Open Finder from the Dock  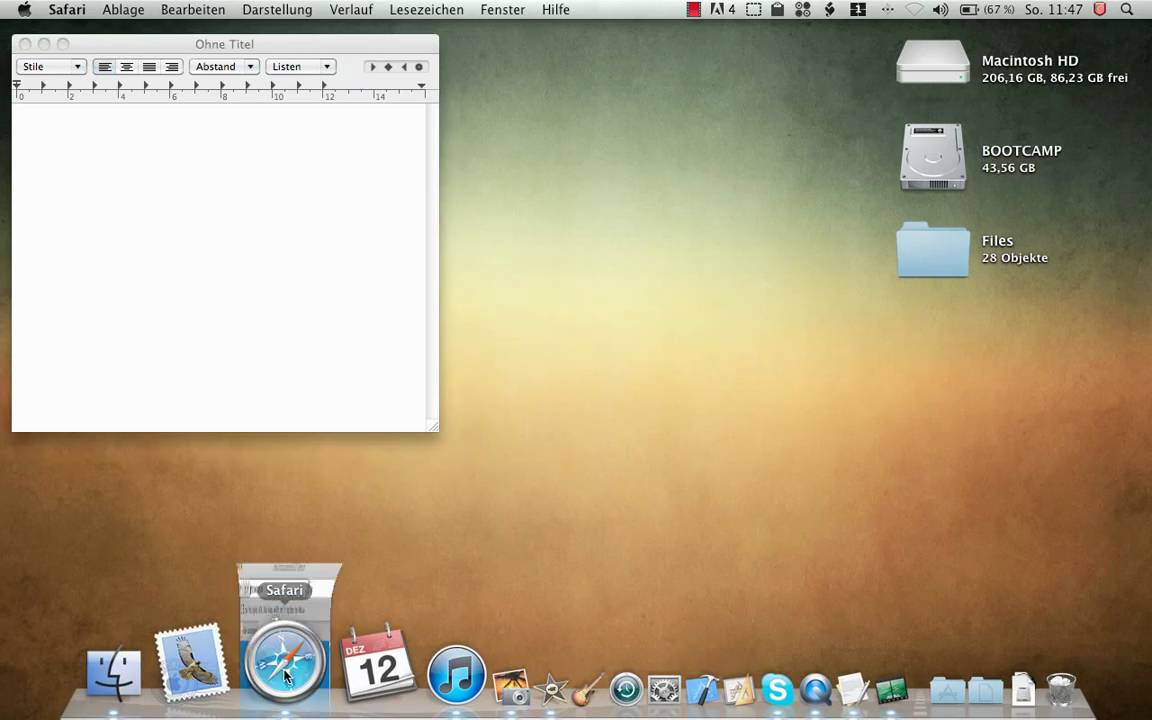pyautogui.click(x=114, y=674)
